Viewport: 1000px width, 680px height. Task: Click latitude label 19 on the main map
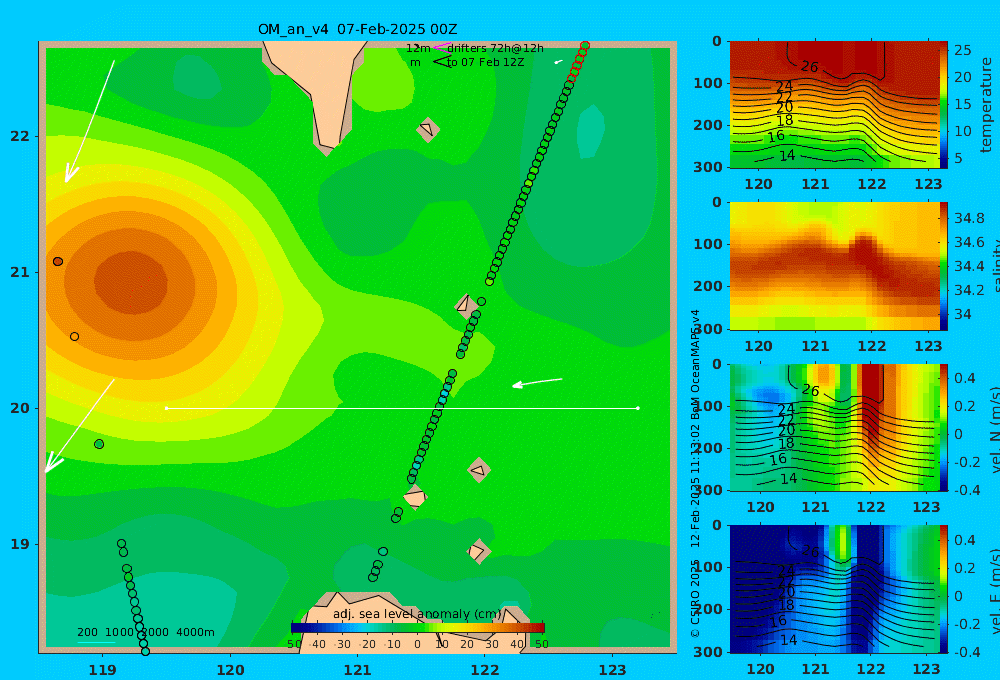coord(20,544)
